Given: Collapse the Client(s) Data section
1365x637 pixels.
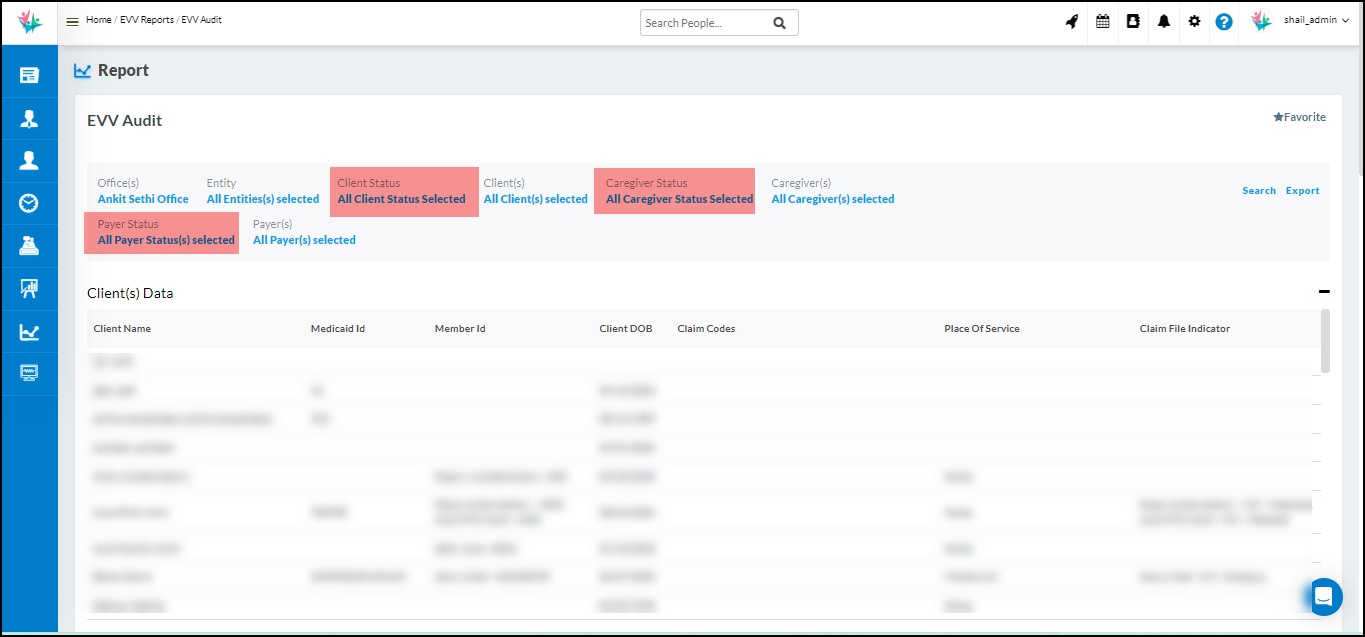Looking at the screenshot, I should [1324, 292].
